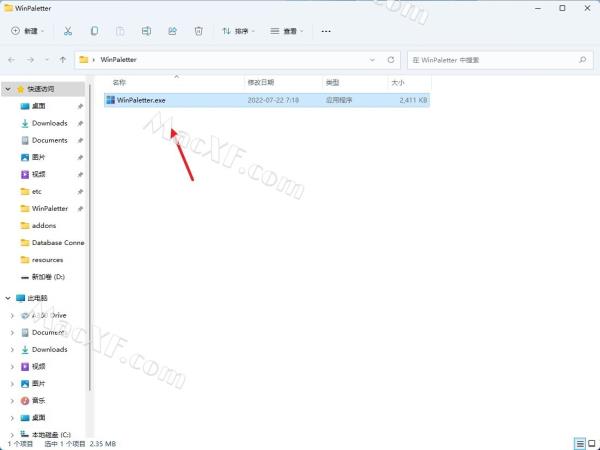
Task: Open Music (音乐) under This PC
Action: point(38,401)
